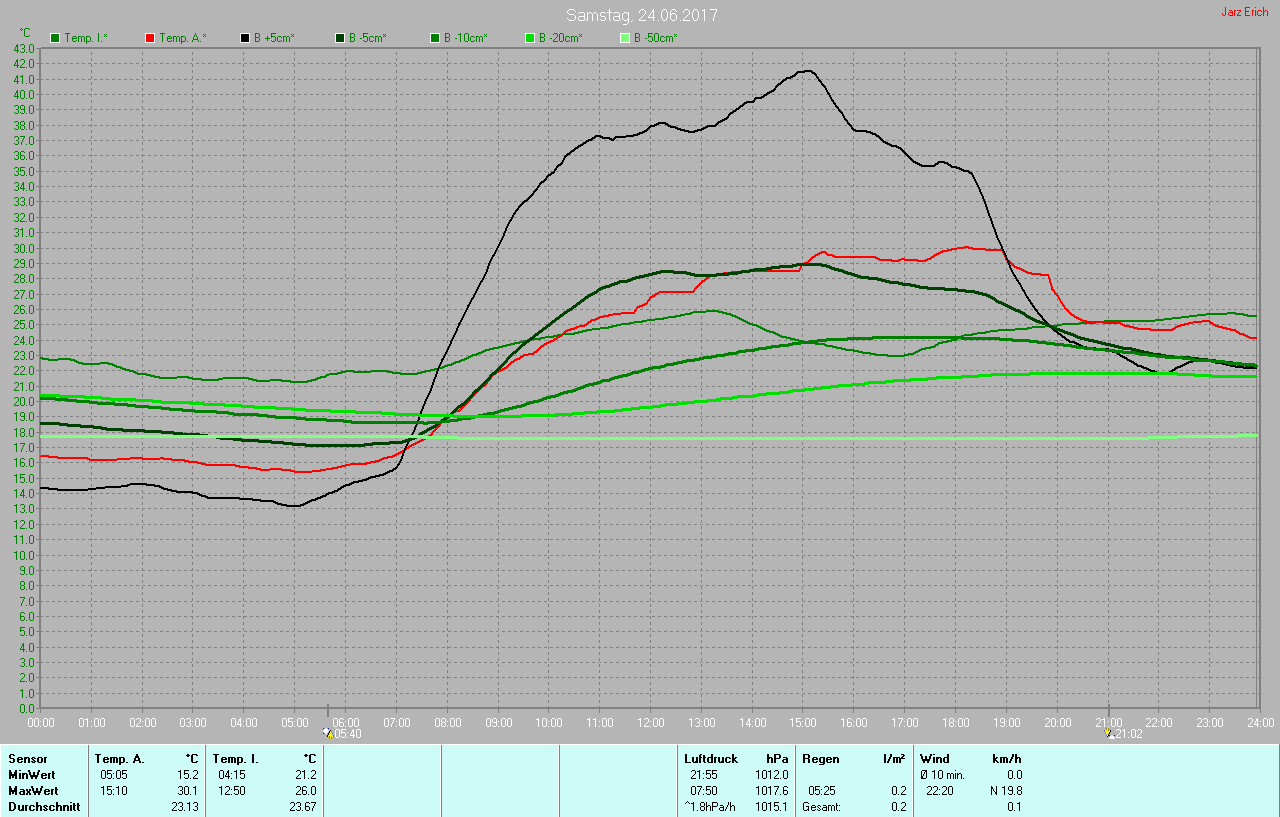Click the "B +5cm*" legend label text
The width and height of the screenshot is (1280, 817).
click(x=275, y=38)
